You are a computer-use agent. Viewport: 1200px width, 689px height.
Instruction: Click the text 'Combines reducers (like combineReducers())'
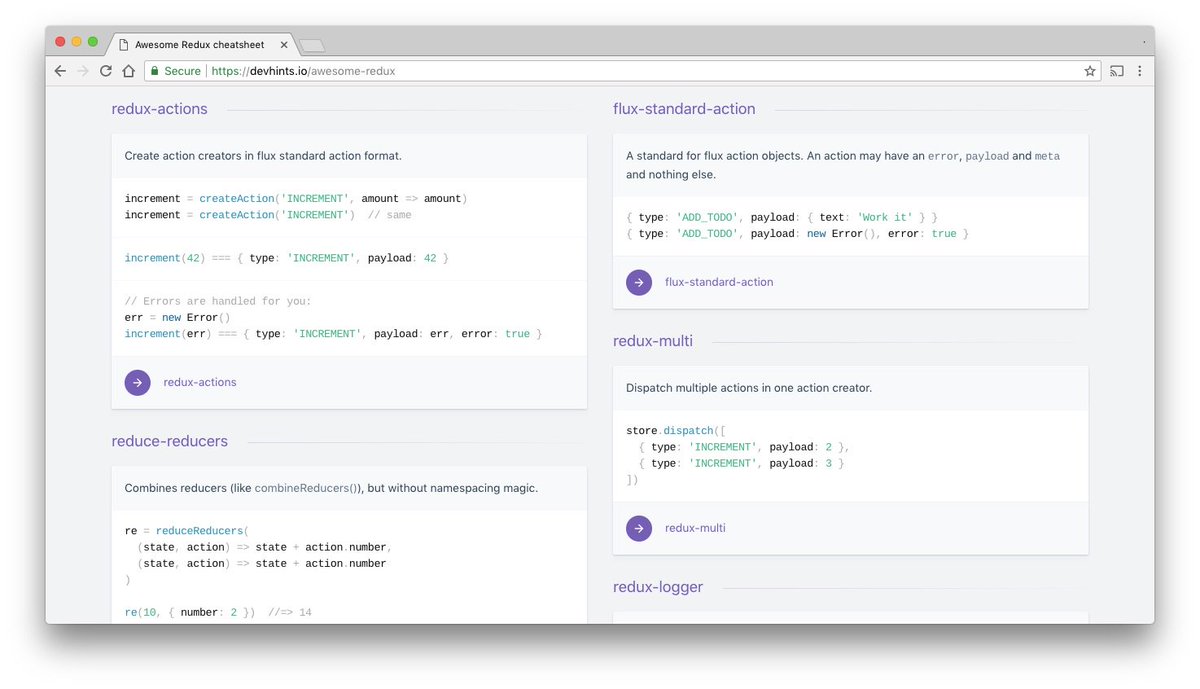[243, 488]
